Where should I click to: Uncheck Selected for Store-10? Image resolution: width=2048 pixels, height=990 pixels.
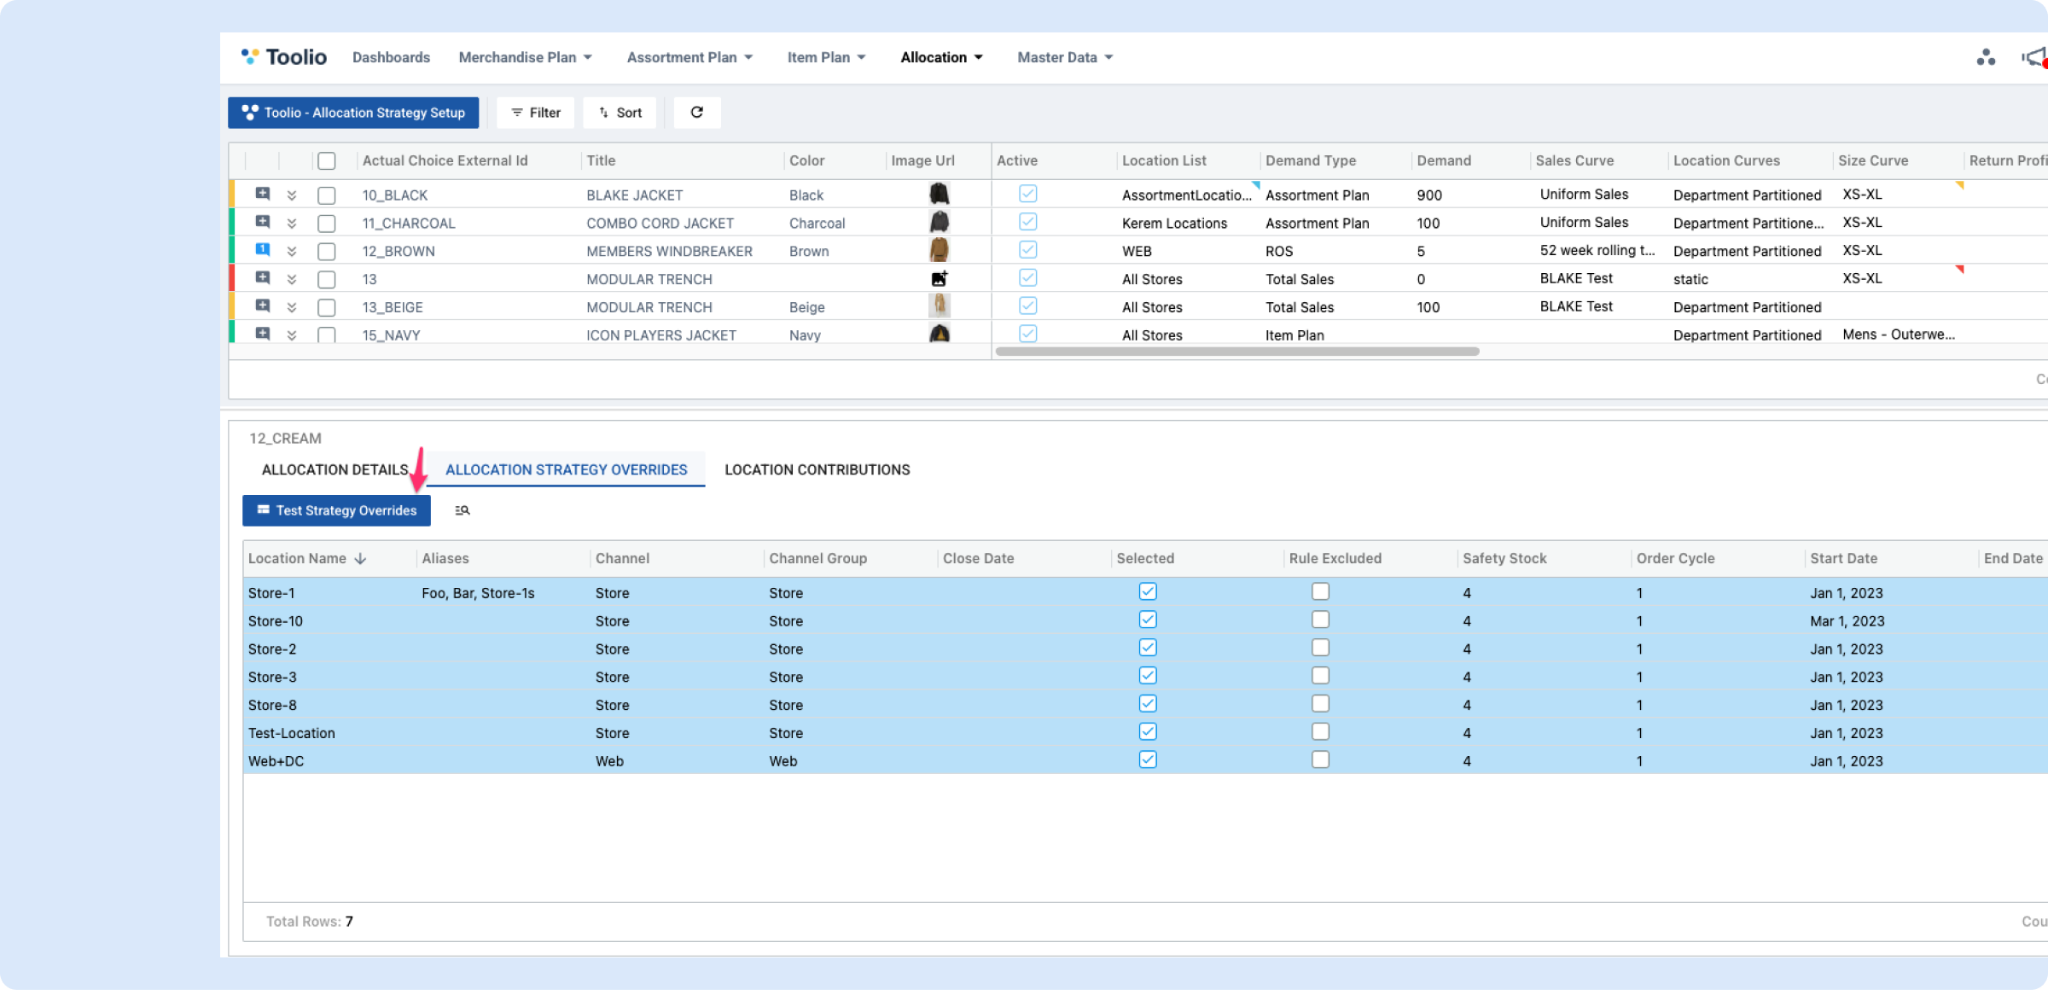click(x=1147, y=620)
